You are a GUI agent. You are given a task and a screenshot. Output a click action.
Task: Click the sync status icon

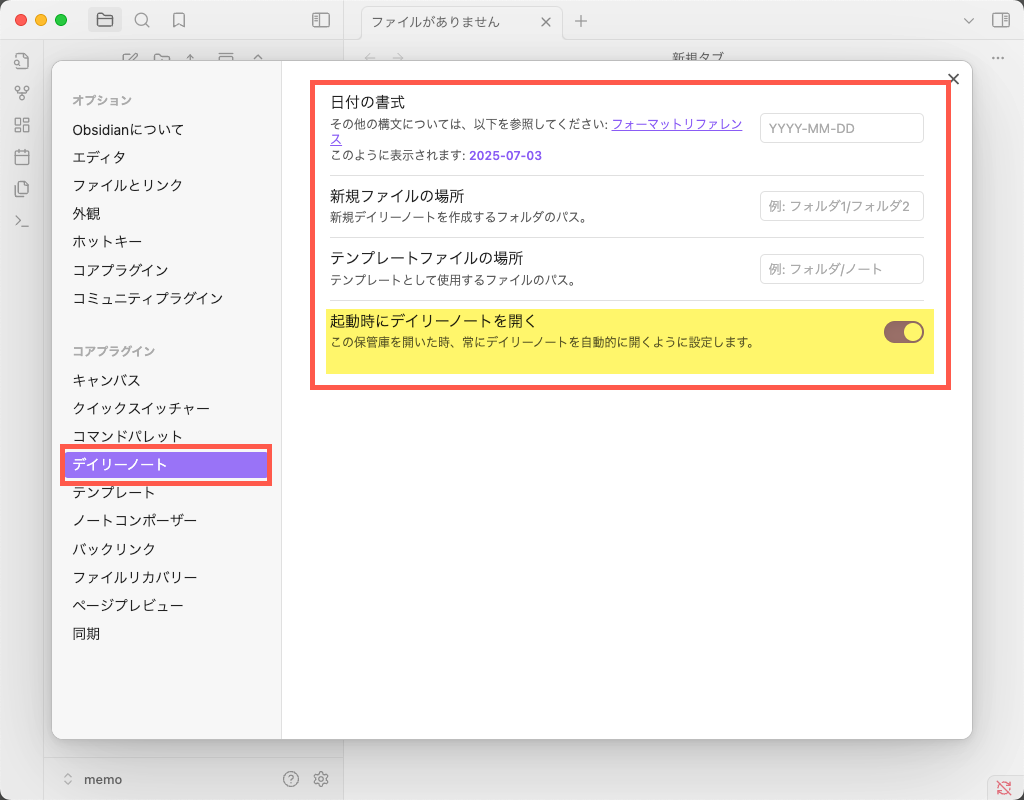1004,788
